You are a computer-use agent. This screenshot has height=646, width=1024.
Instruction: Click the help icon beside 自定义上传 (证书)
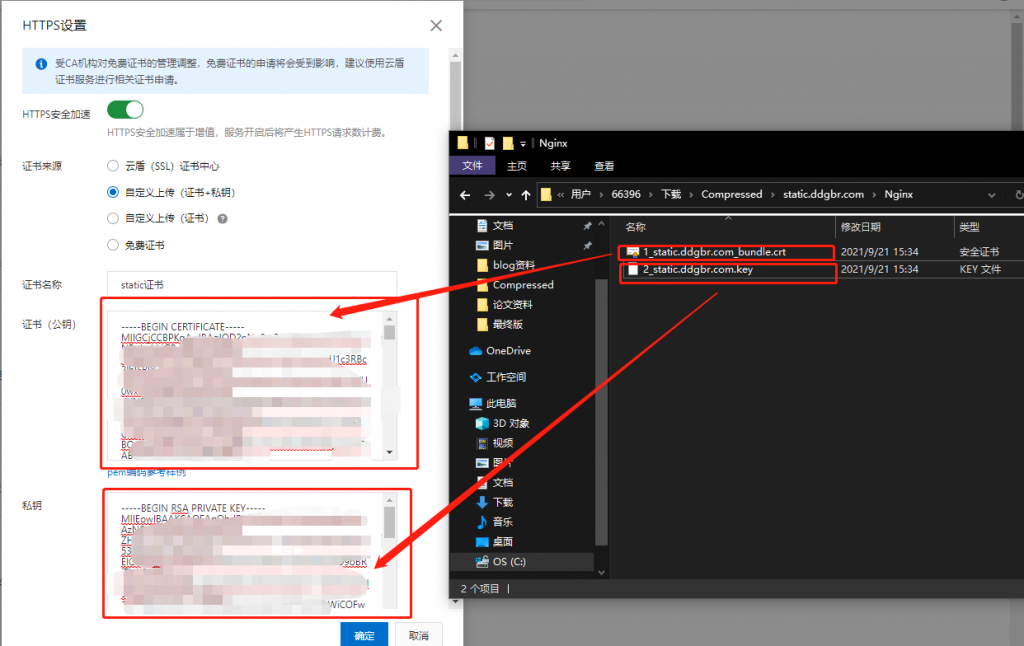223,219
